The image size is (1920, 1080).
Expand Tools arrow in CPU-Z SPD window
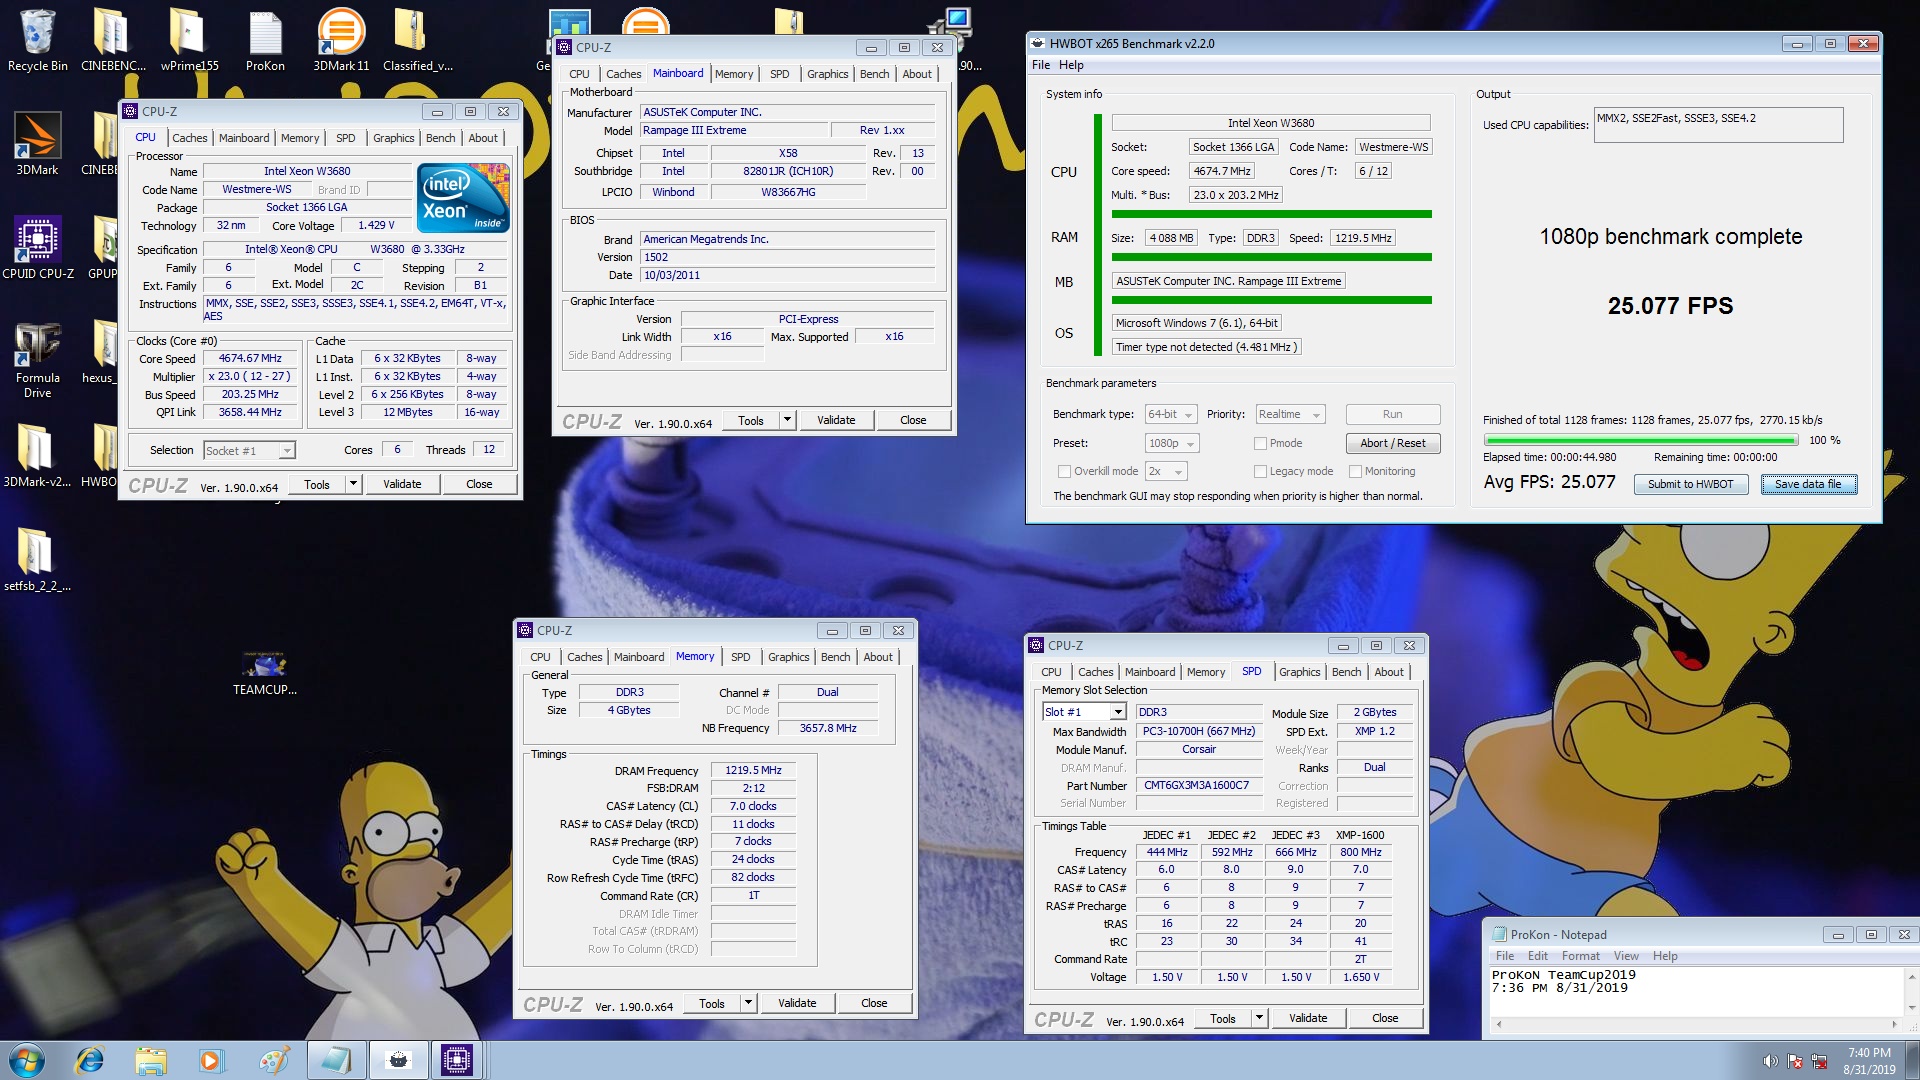click(1259, 1018)
